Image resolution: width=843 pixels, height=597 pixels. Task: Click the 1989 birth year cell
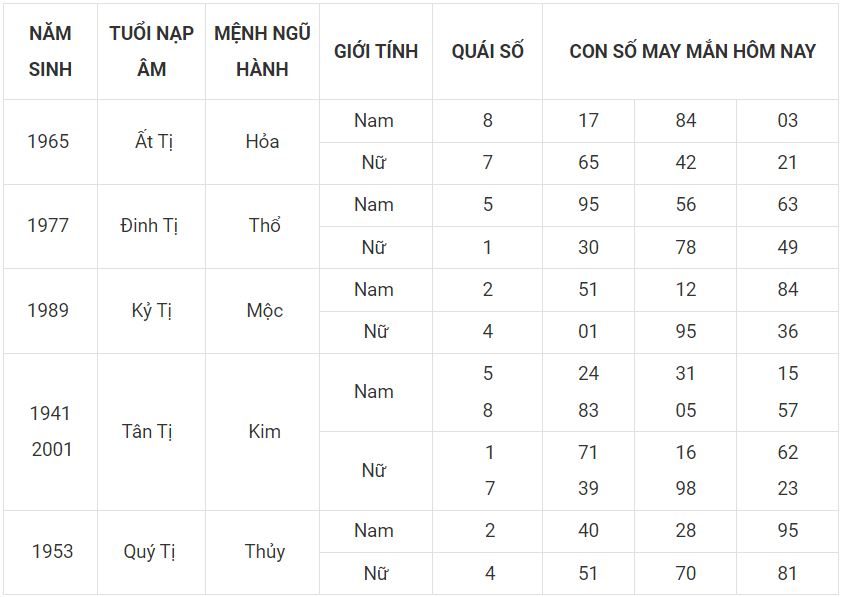50,311
